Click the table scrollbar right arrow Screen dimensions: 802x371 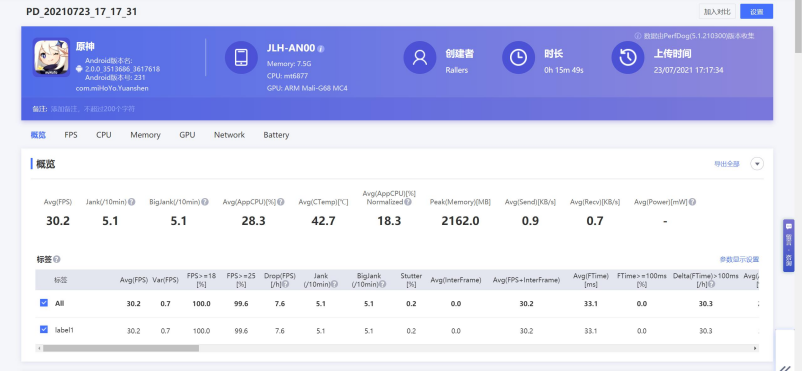click(755, 348)
